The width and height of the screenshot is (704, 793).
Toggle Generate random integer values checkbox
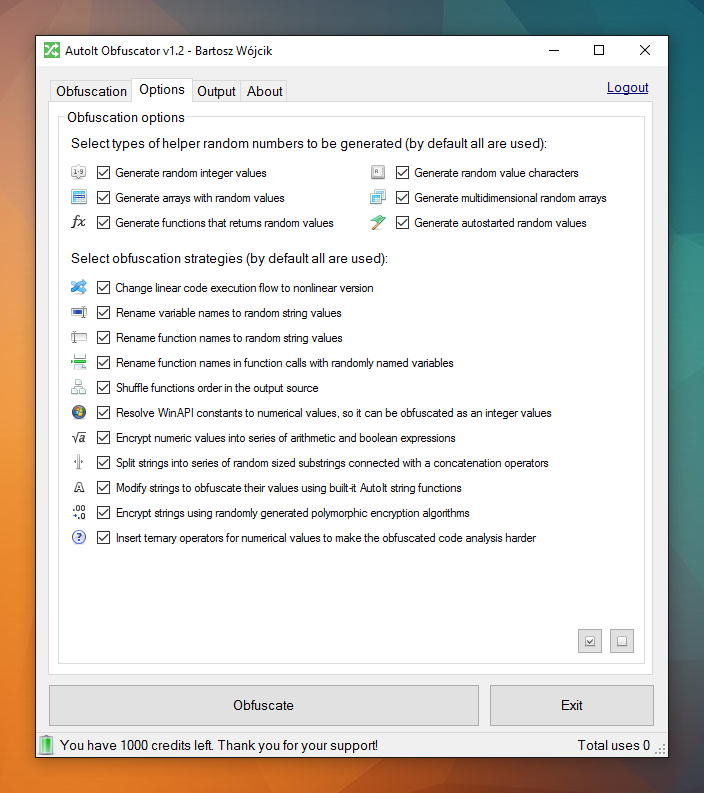[103, 172]
